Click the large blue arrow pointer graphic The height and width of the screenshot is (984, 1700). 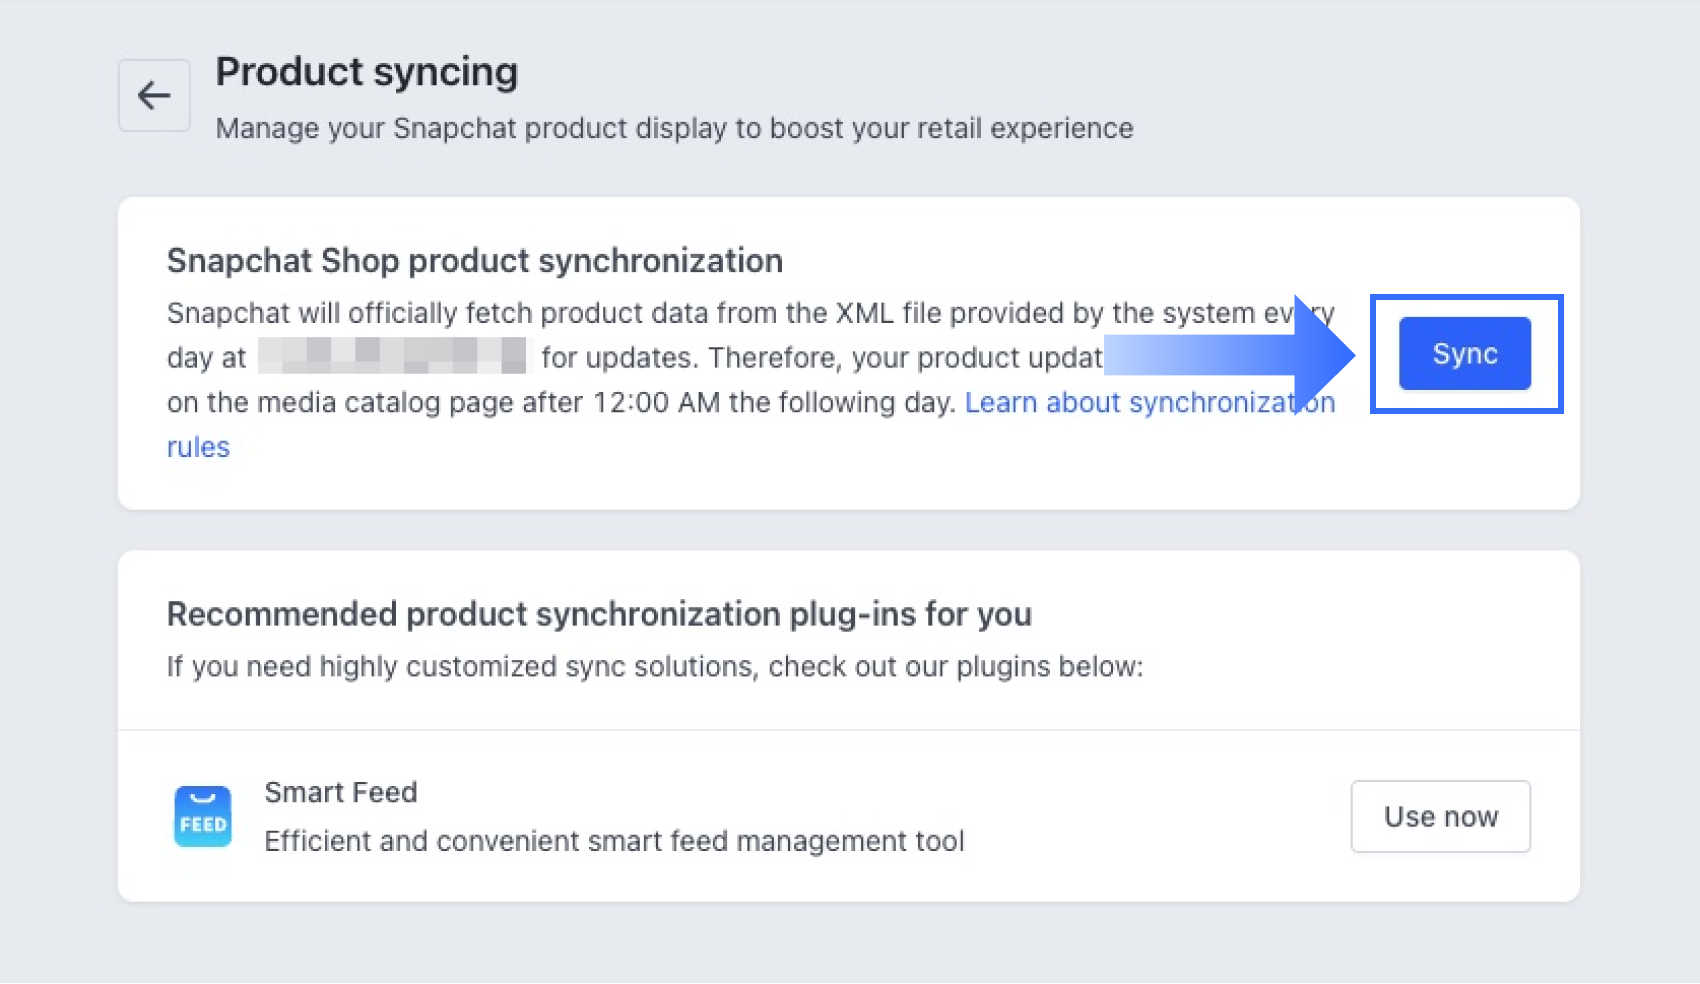coord(1240,355)
